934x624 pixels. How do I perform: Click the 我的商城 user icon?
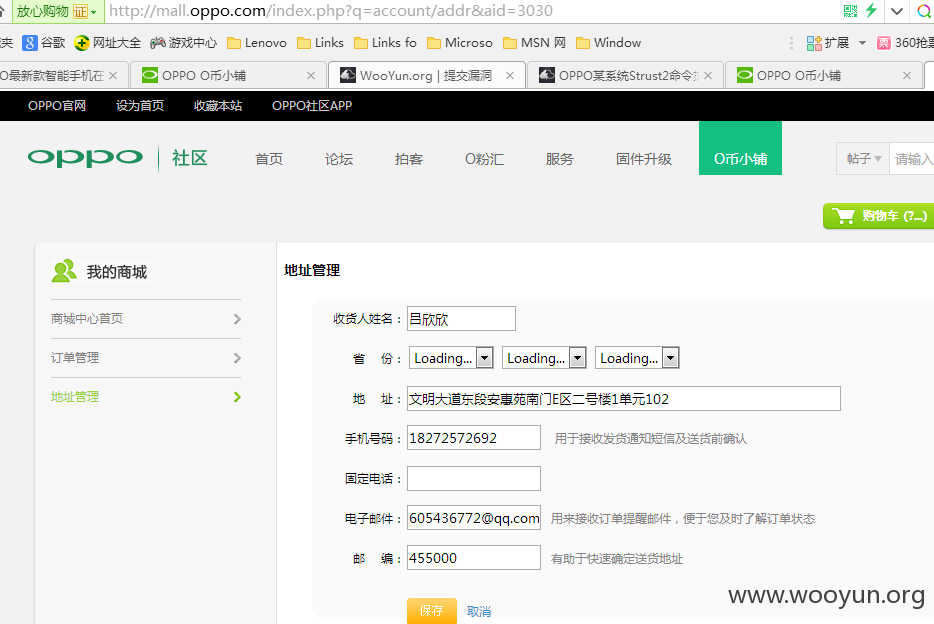pos(64,271)
